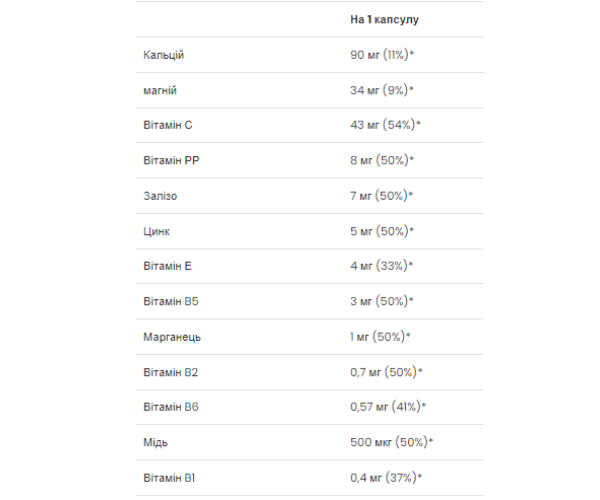Viewport: 600px width, 500px height.
Task: Click the 34 мг (9%) value
Action: (x=375, y=89)
